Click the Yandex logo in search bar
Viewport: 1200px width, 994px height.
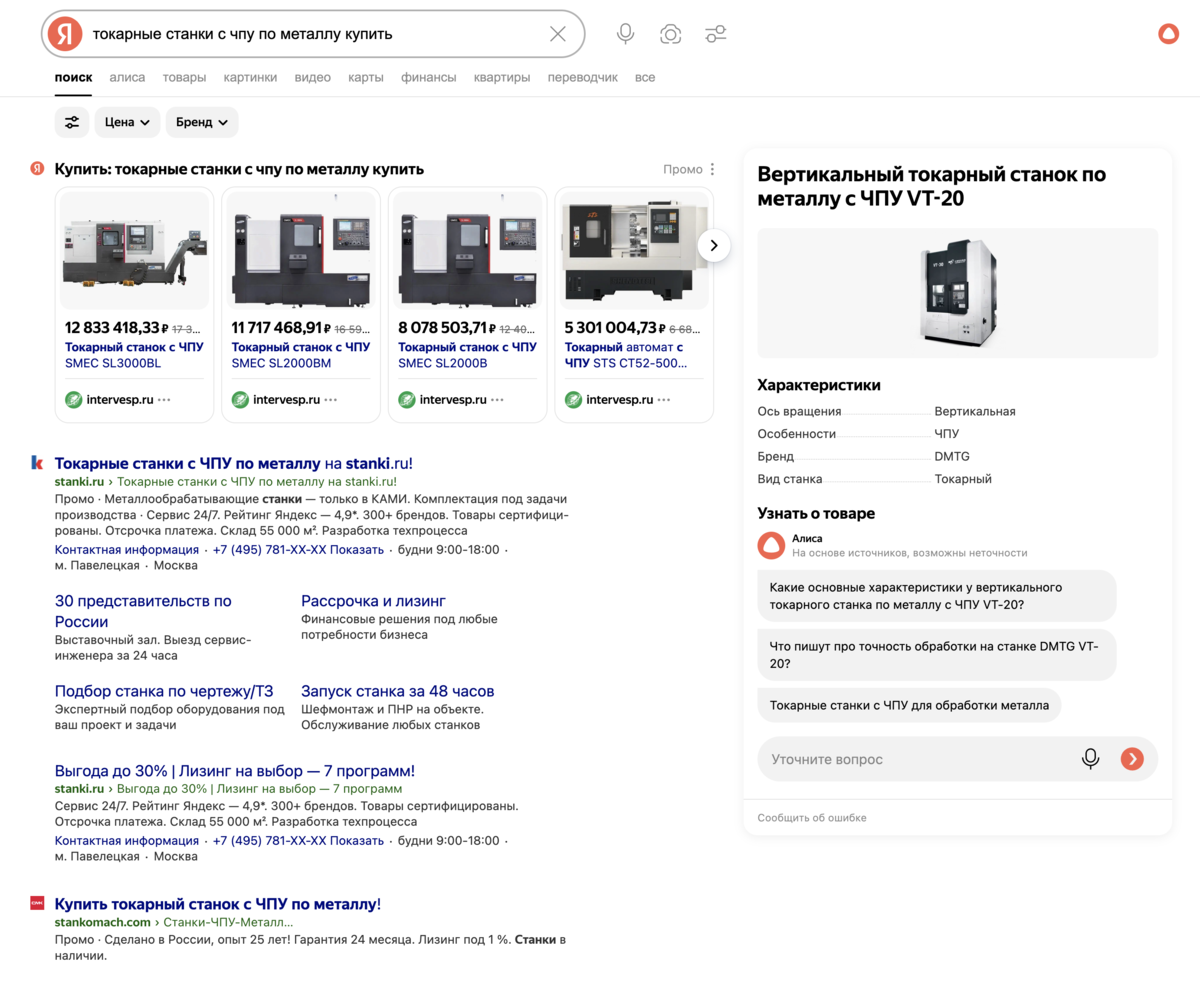(65, 34)
